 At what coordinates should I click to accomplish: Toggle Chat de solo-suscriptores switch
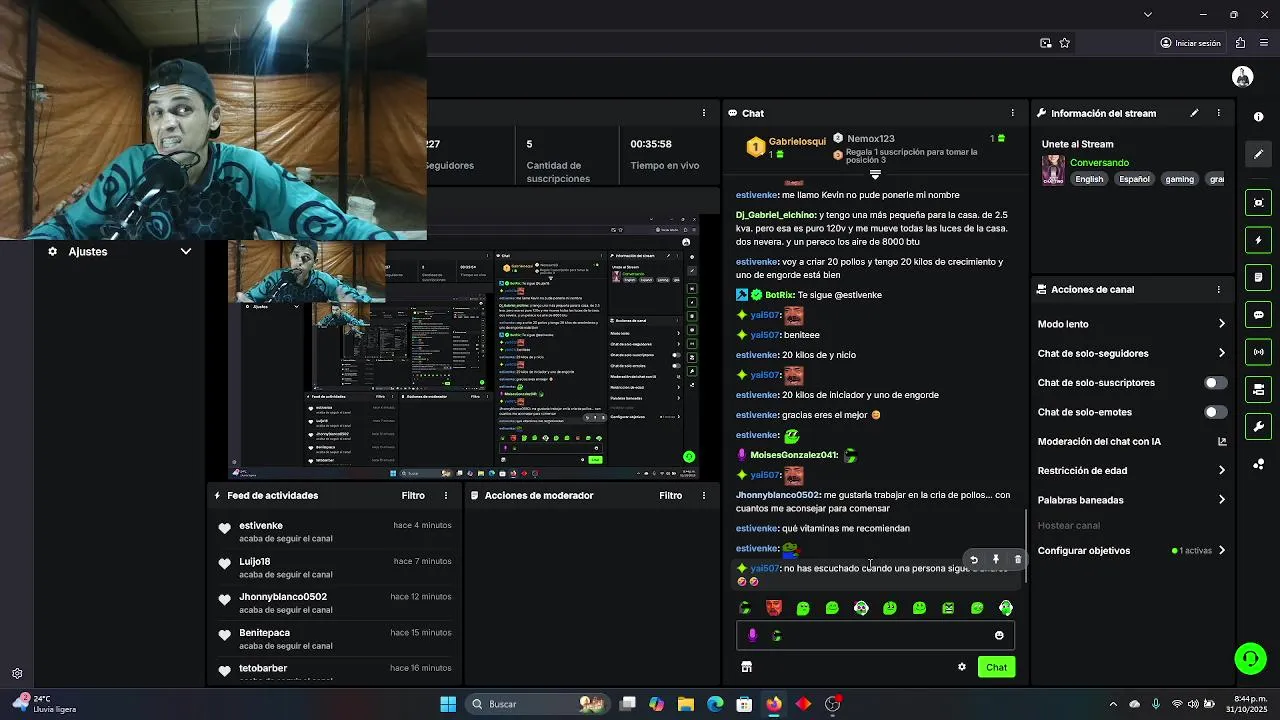pyautogui.click(x=1215, y=383)
